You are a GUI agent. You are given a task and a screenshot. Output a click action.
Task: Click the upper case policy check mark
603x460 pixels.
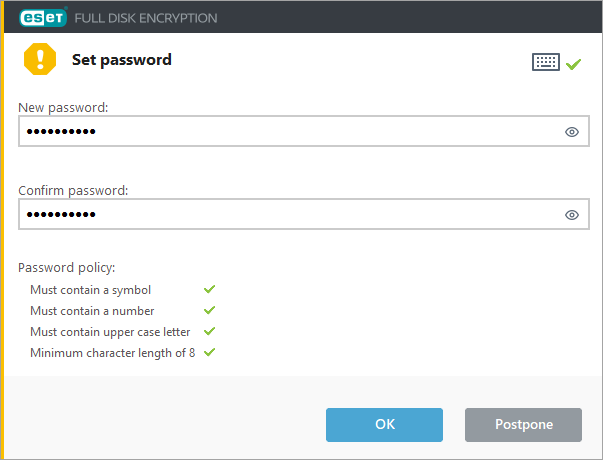pyautogui.click(x=210, y=331)
